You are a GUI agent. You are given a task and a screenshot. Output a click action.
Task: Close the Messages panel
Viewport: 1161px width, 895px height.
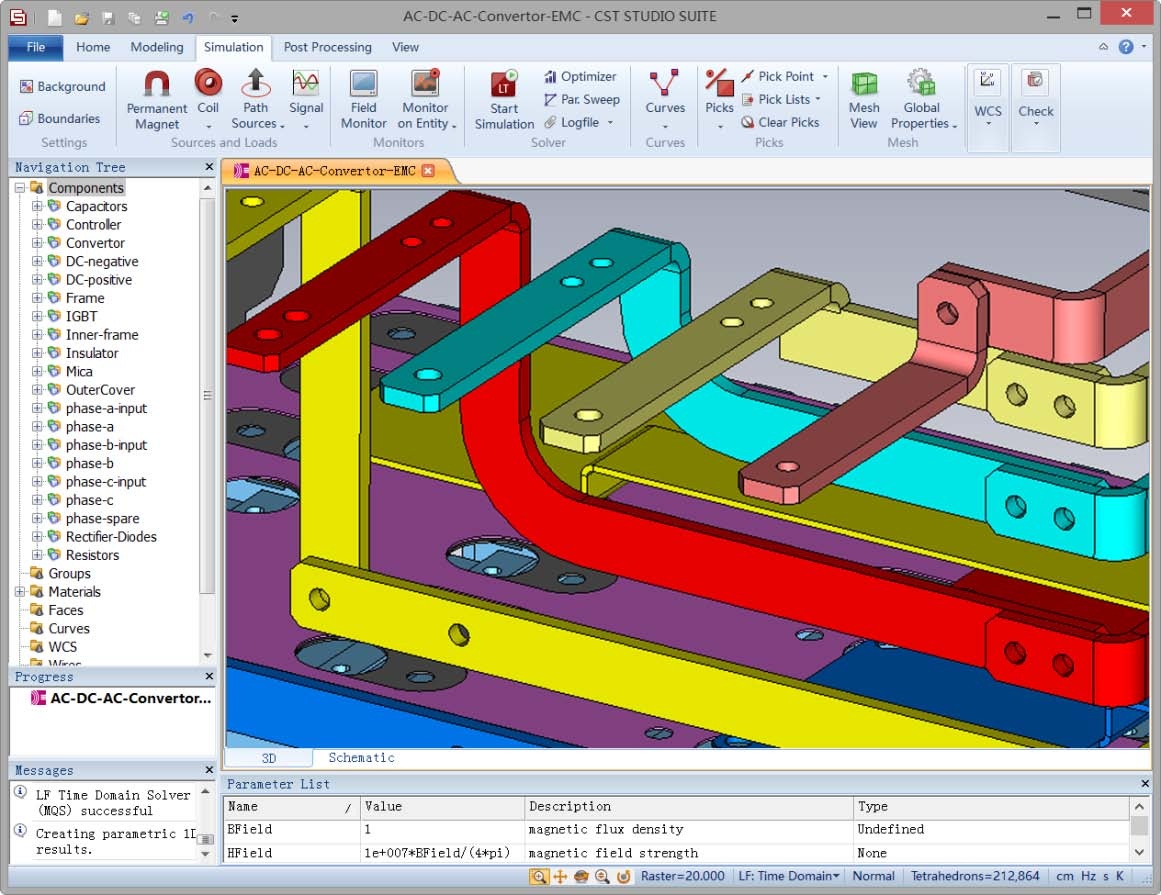(x=209, y=770)
